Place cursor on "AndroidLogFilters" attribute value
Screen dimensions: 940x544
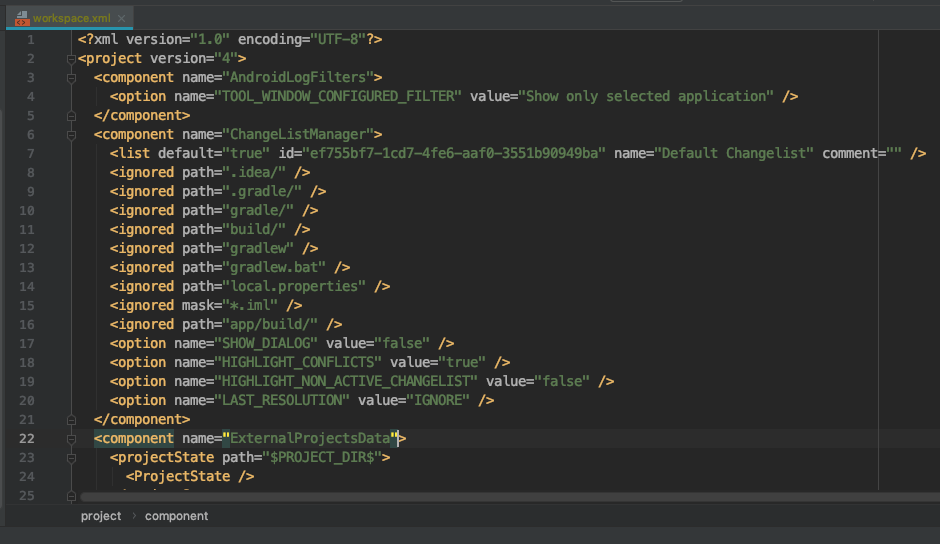click(x=298, y=77)
